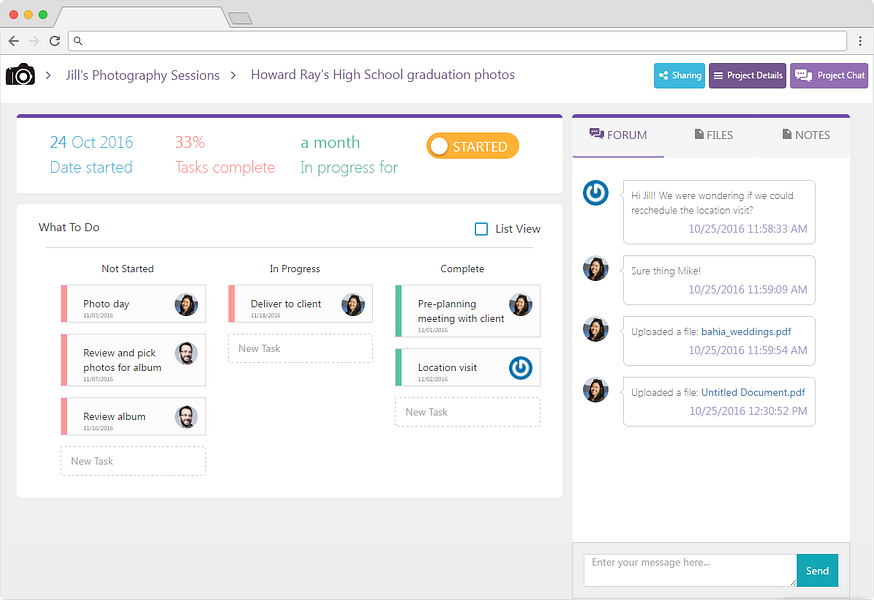Click the Not Started column header
Viewport: 874px width, 600px height.
pyautogui.click(x=128, y=269)
